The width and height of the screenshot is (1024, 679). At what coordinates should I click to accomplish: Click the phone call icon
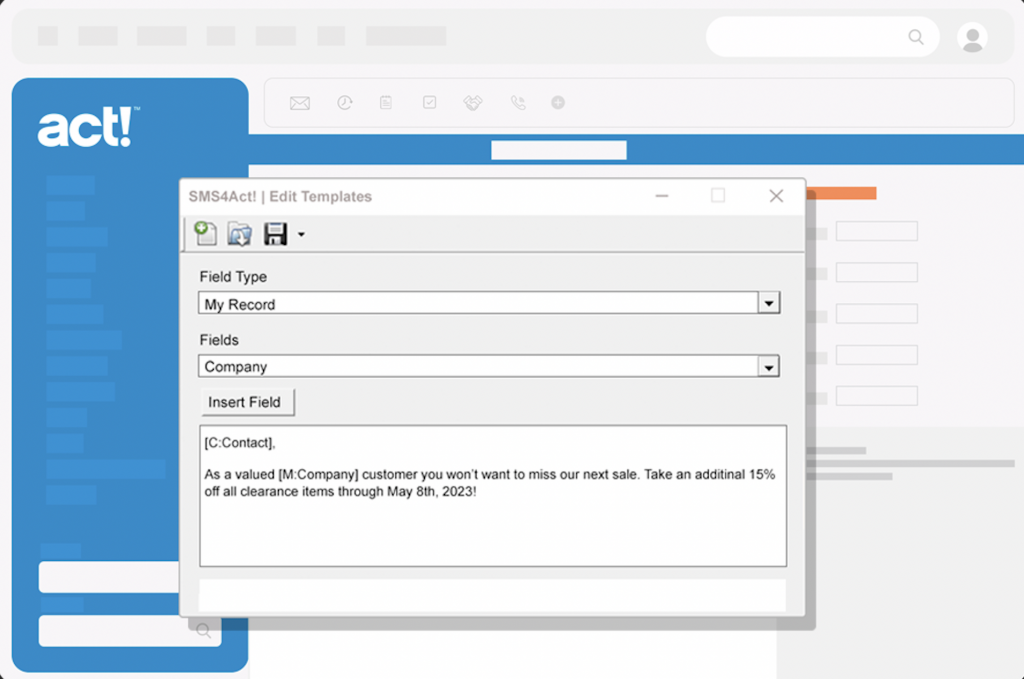[x=517, y=103]
